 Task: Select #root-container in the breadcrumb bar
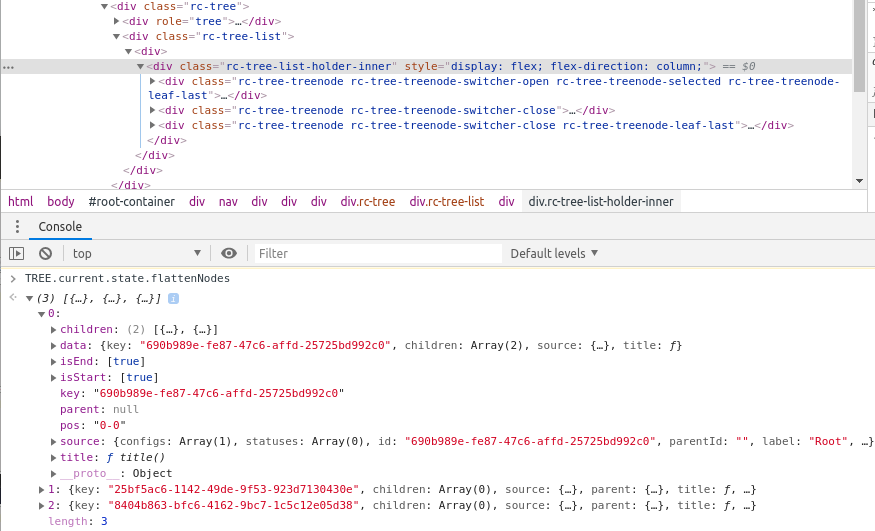pyautogui.click(x=132, y=202)
